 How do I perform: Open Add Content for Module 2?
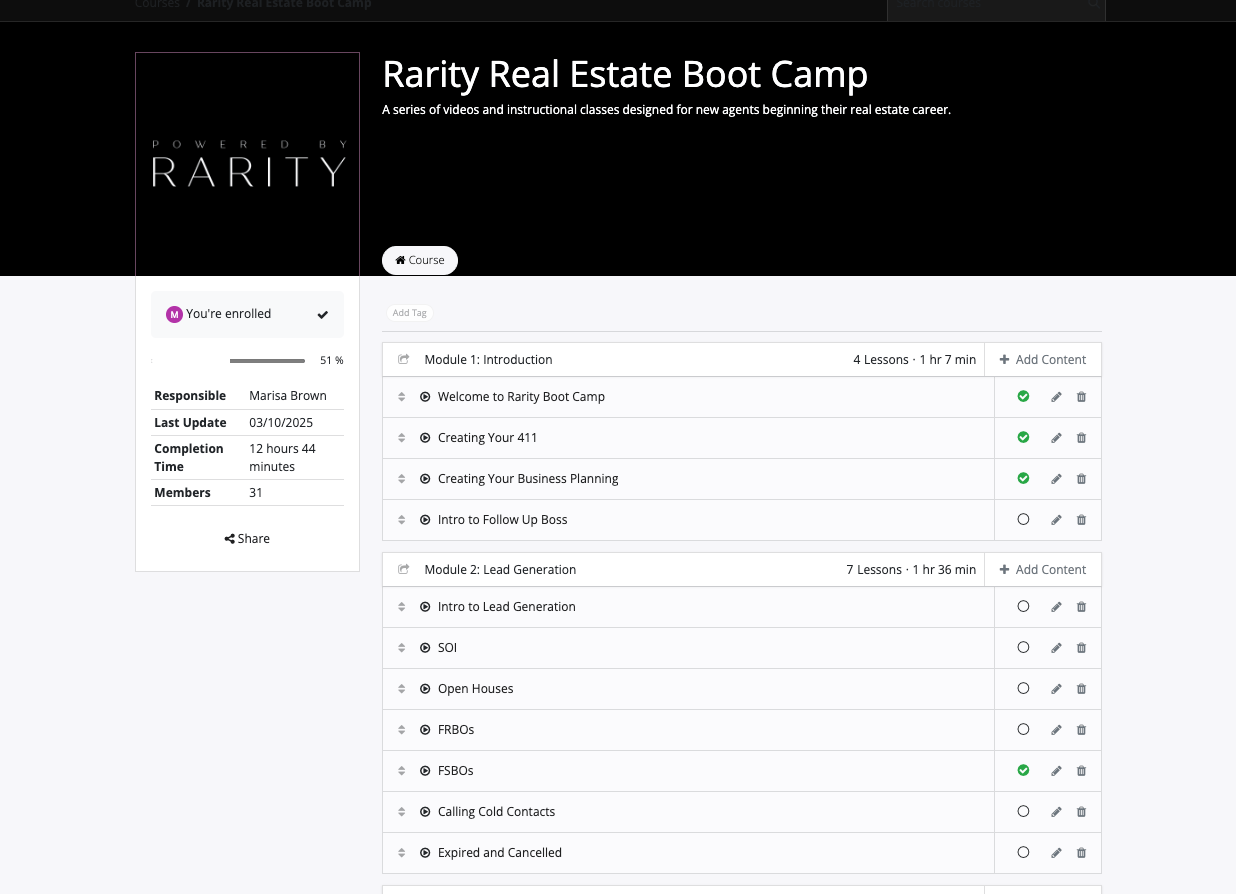(1043, 570)
